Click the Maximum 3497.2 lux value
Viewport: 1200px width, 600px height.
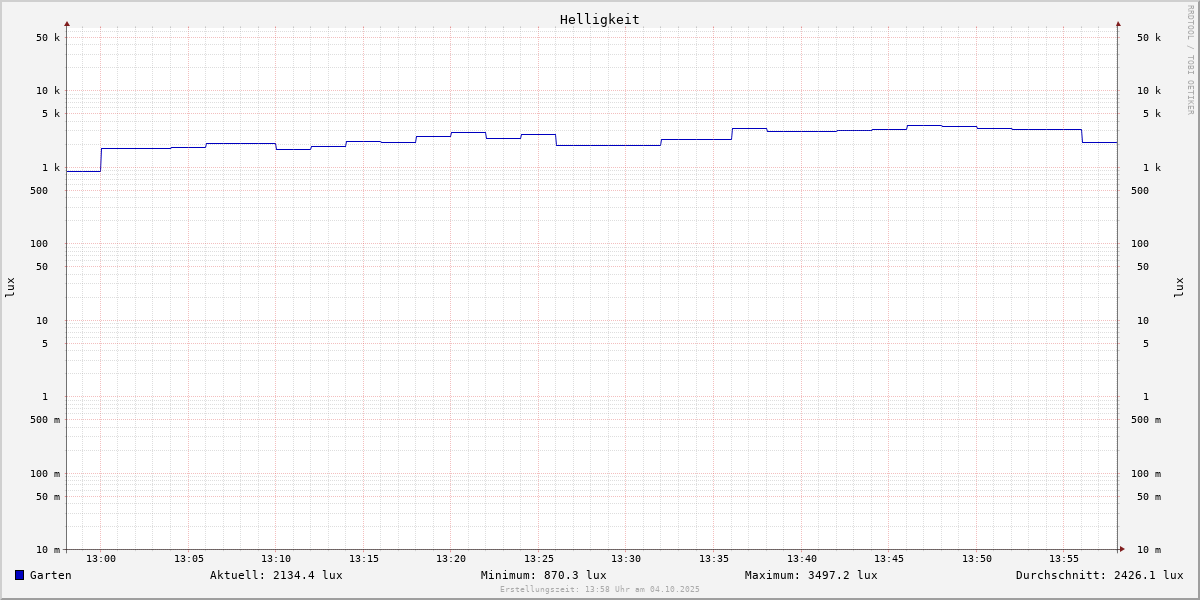tap(811, 575)
